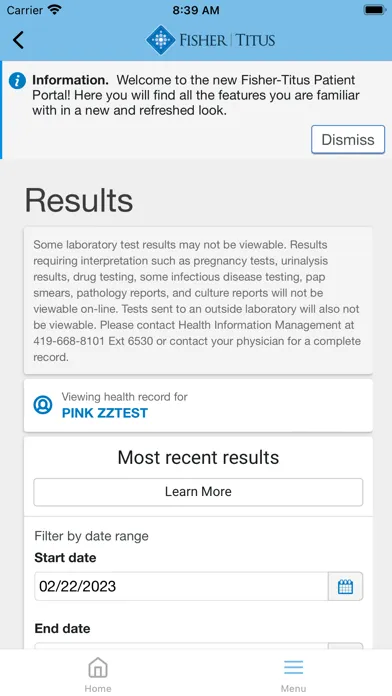
Task: Tap the back arrow in header
Action: (x=18, y=40)
